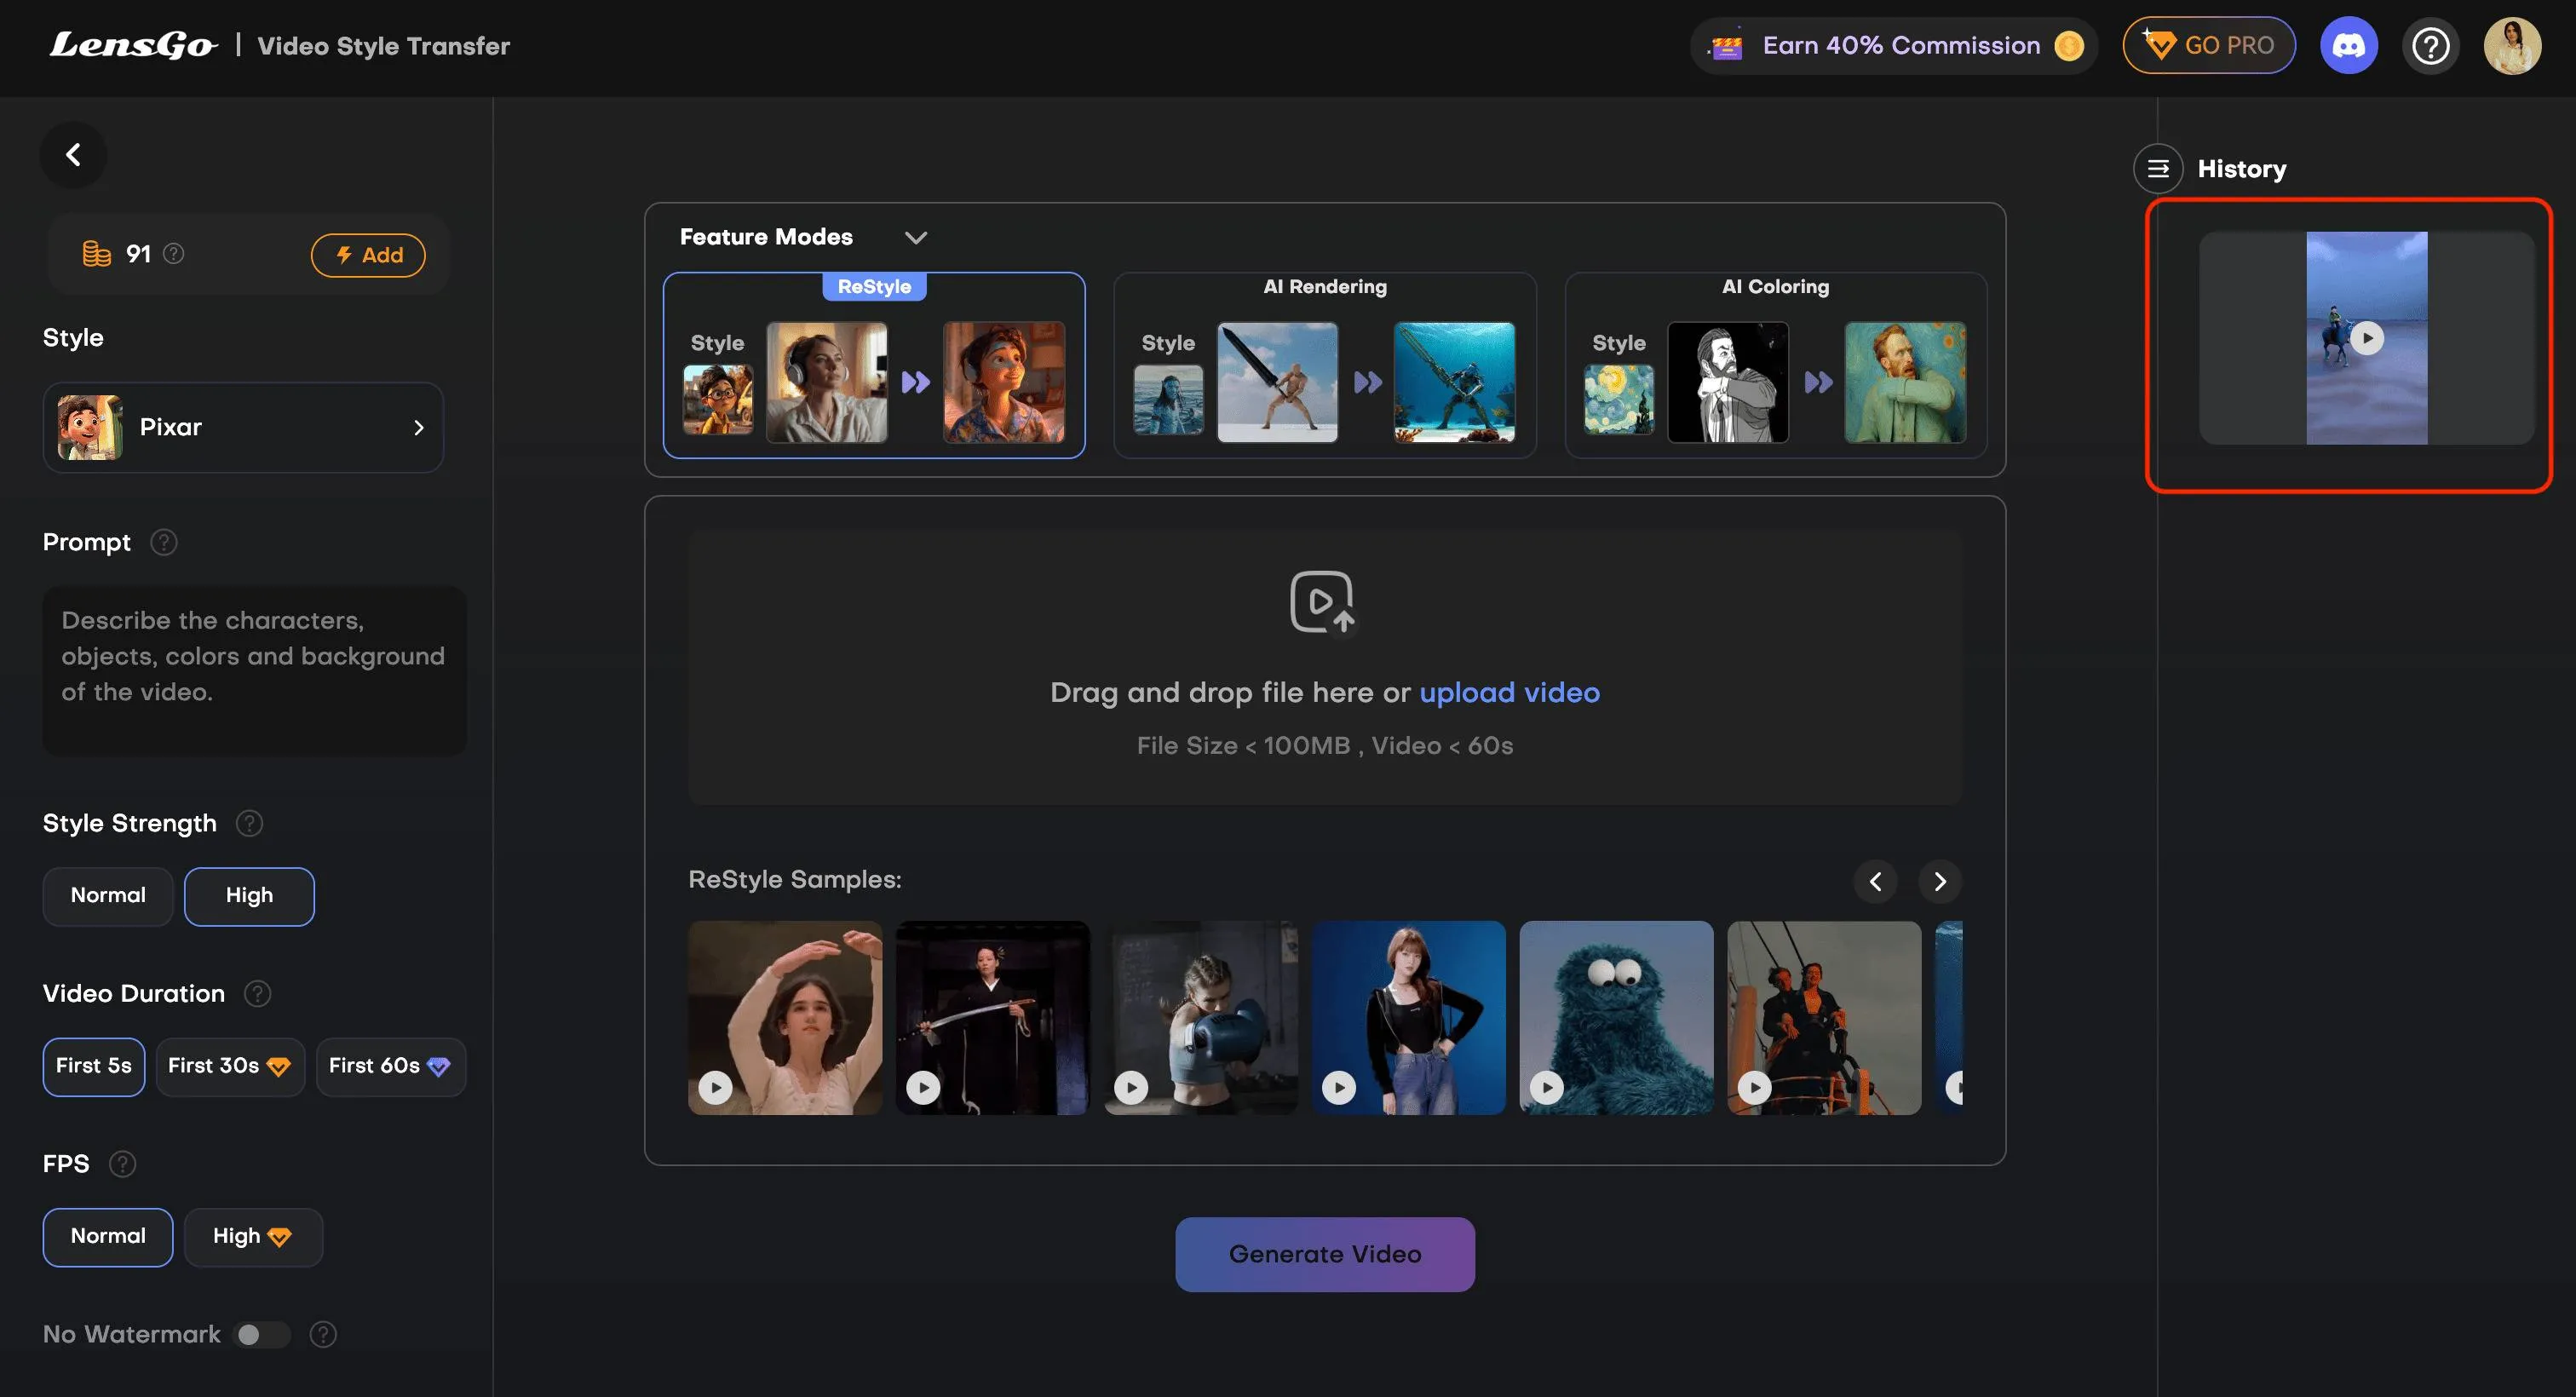Switch to AI Coloring mode
Viewport: 2576px width, 1397px height.
[x=1775, y=366]
